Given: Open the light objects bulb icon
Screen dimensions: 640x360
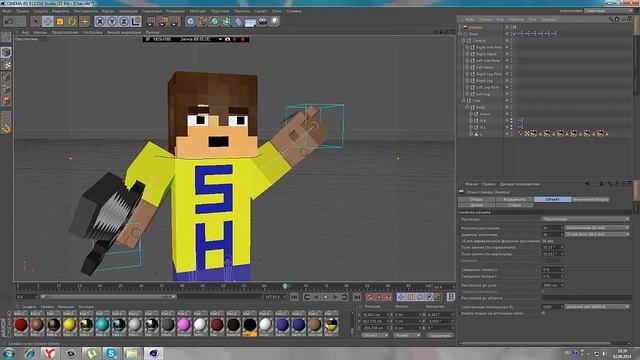Looking at the screenshot, I should pos(275,21).
